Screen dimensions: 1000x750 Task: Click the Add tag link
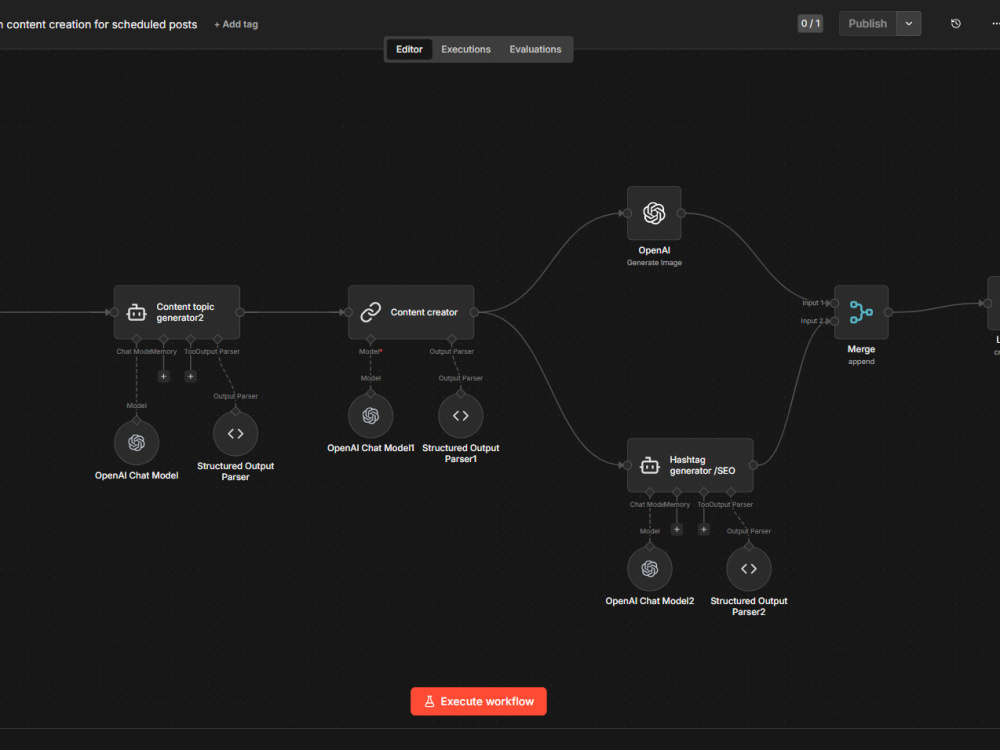pos(236,24)
